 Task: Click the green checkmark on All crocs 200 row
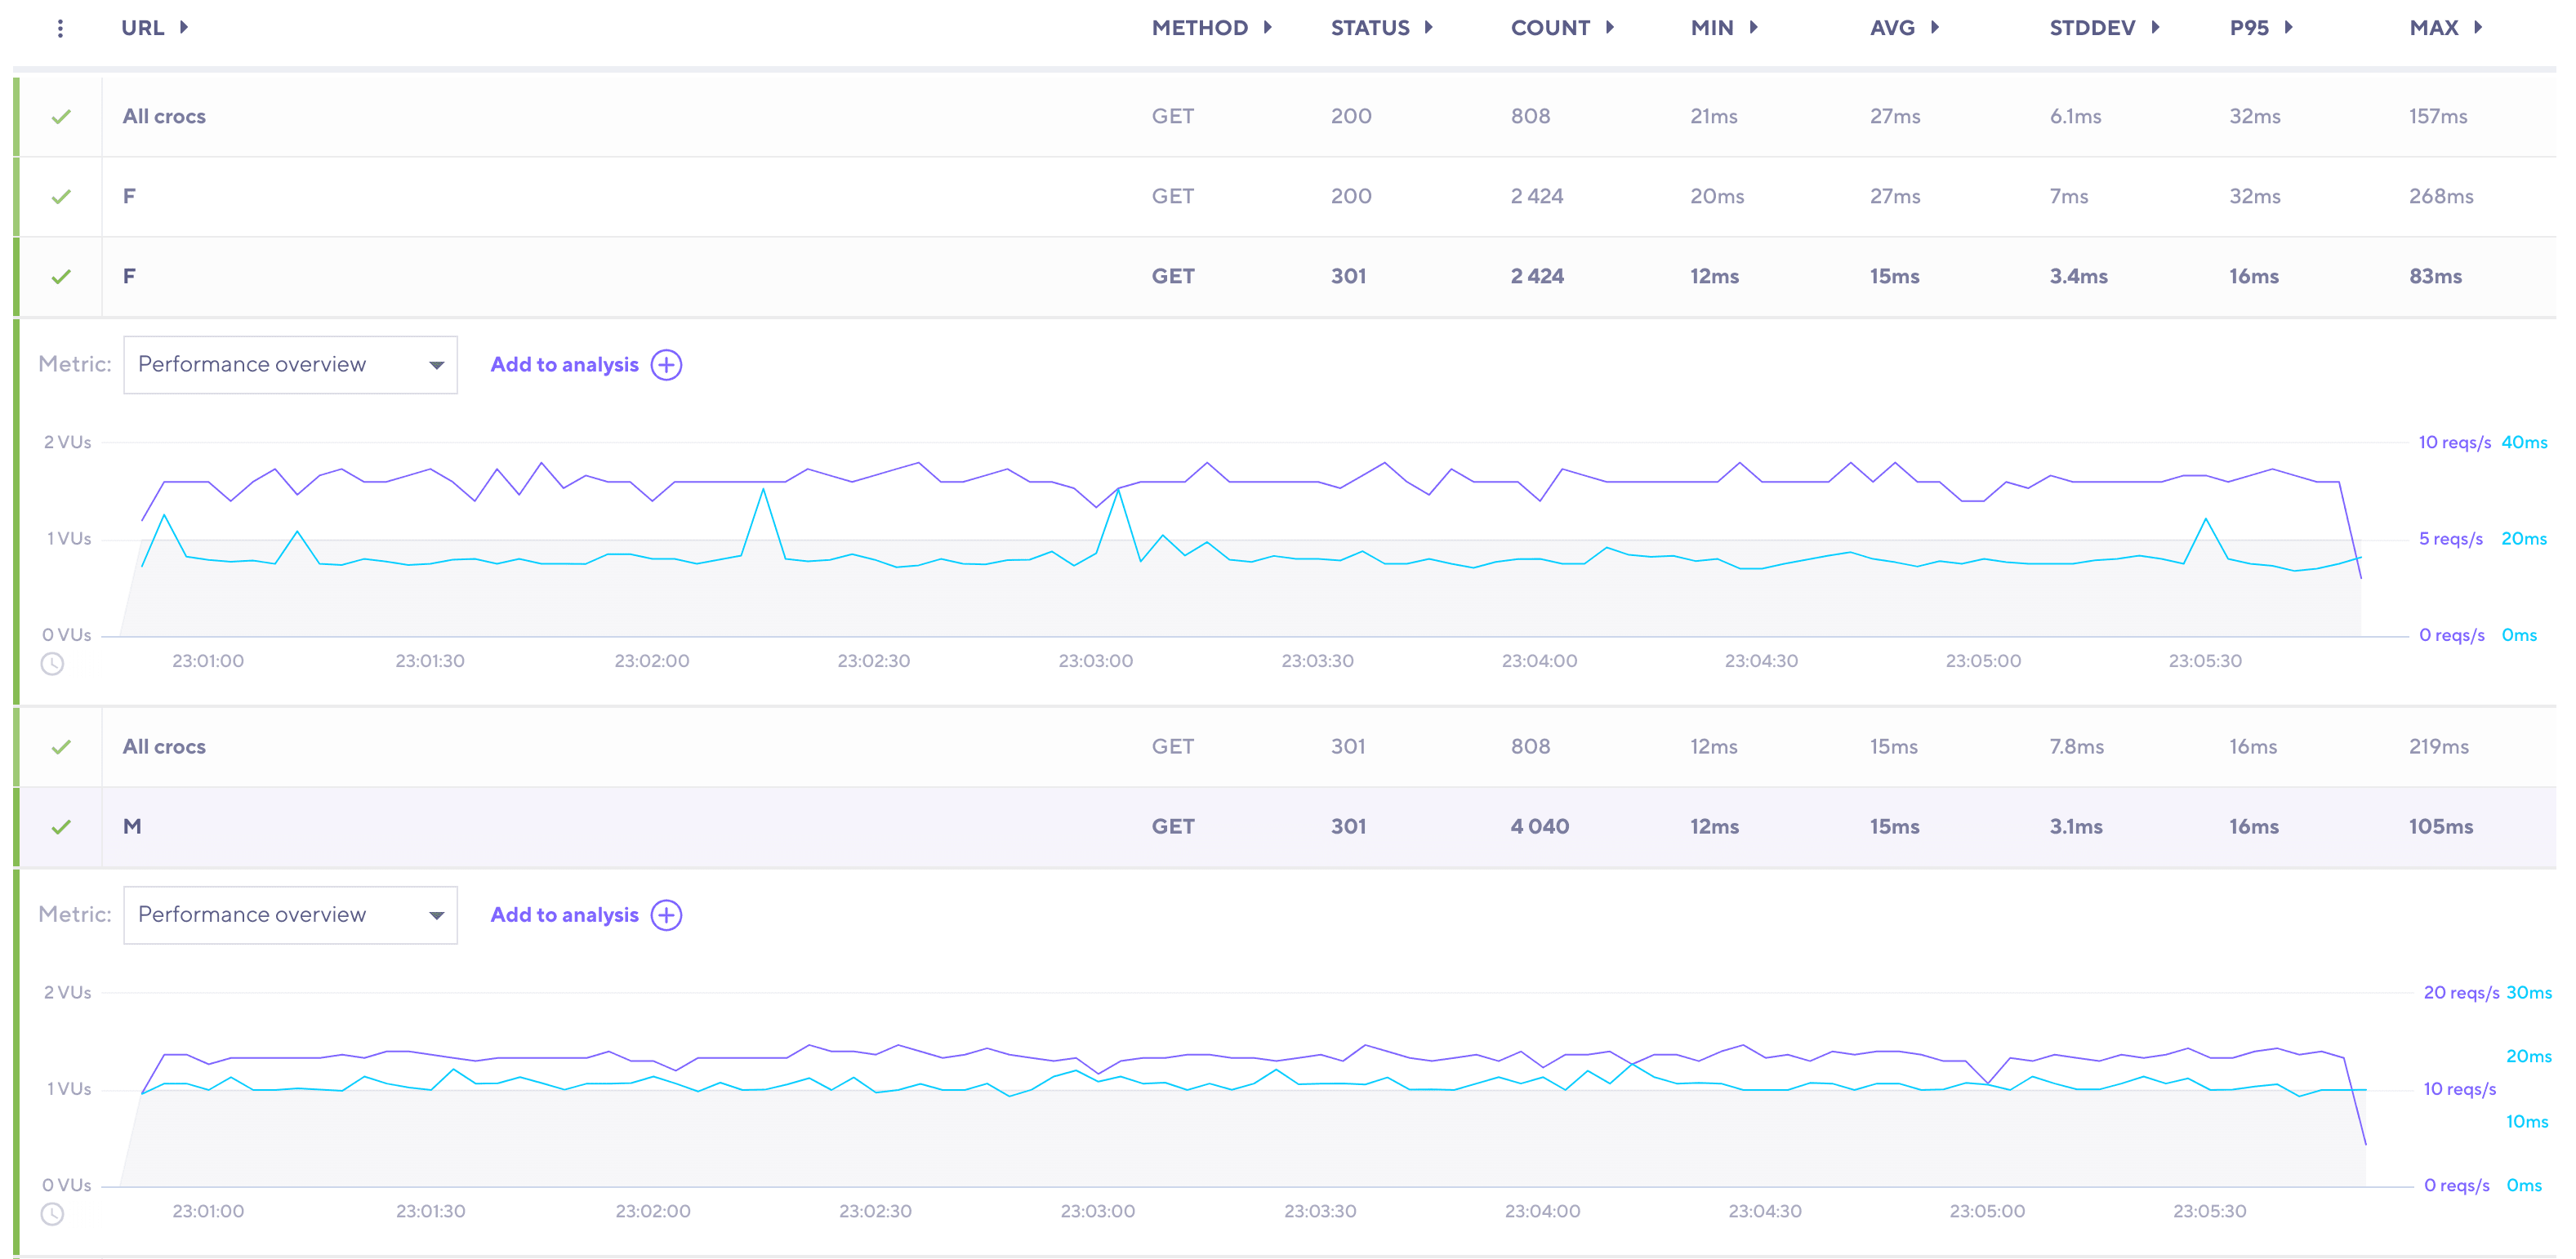(x=61, y=117)
